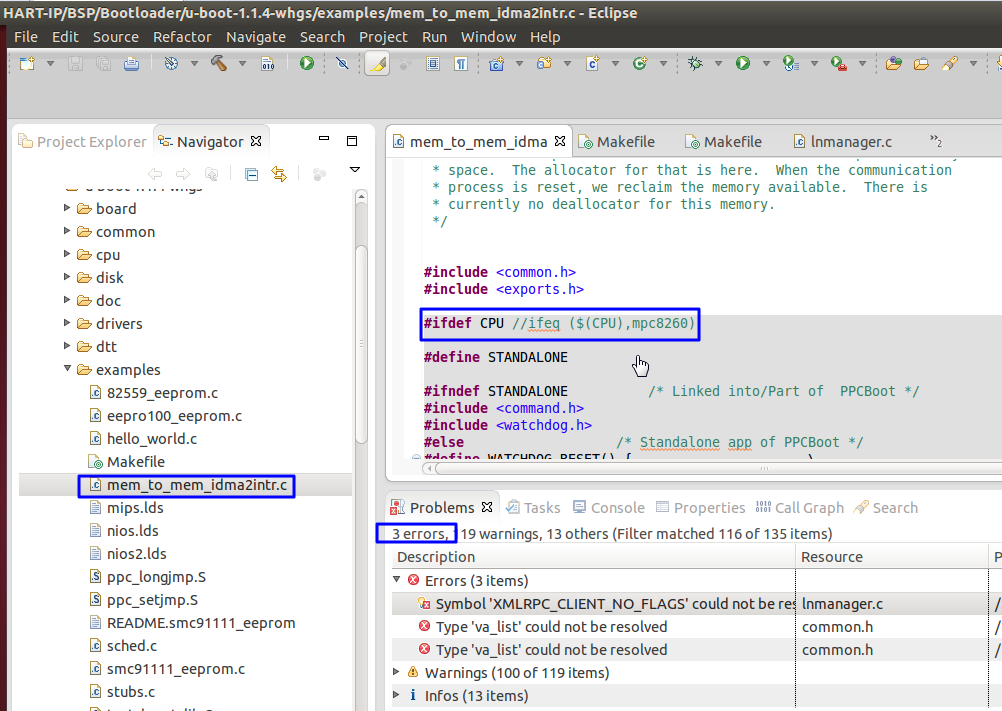Click the New file toolbar icon
This screenshot has height=711, width=1002.
point(27,63)
